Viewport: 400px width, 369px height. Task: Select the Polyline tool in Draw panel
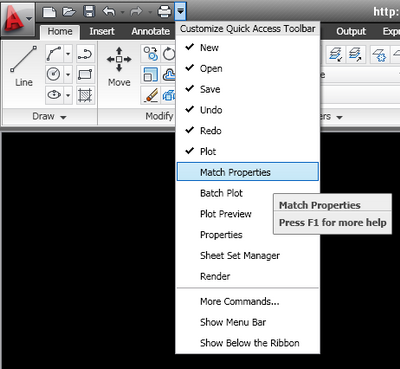pos(85,54)
